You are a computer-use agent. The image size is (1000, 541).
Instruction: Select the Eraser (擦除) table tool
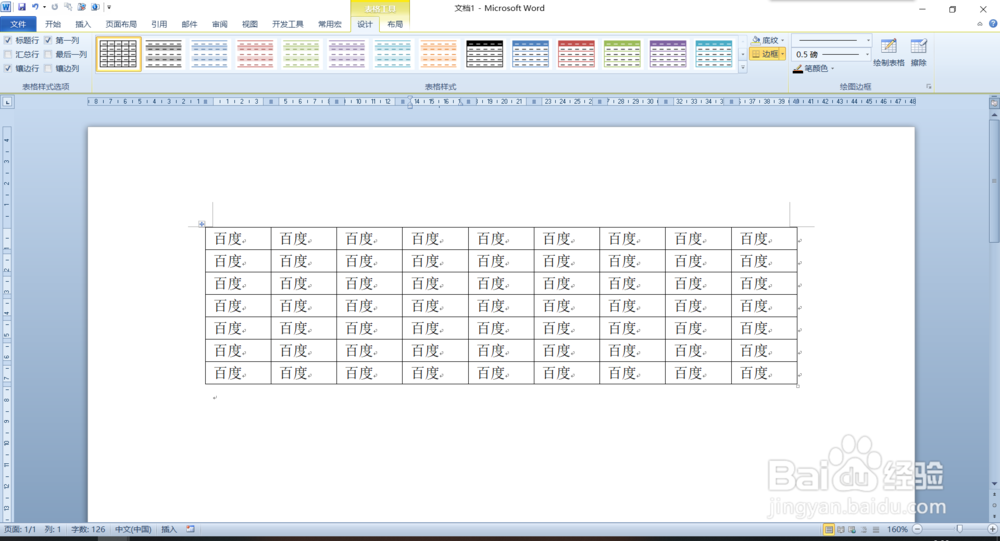tap(918, 52)
